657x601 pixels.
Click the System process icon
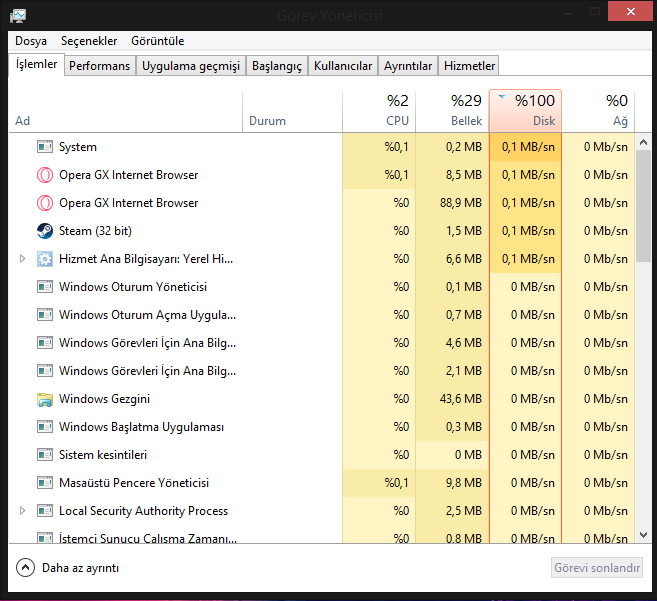[45, 147]
